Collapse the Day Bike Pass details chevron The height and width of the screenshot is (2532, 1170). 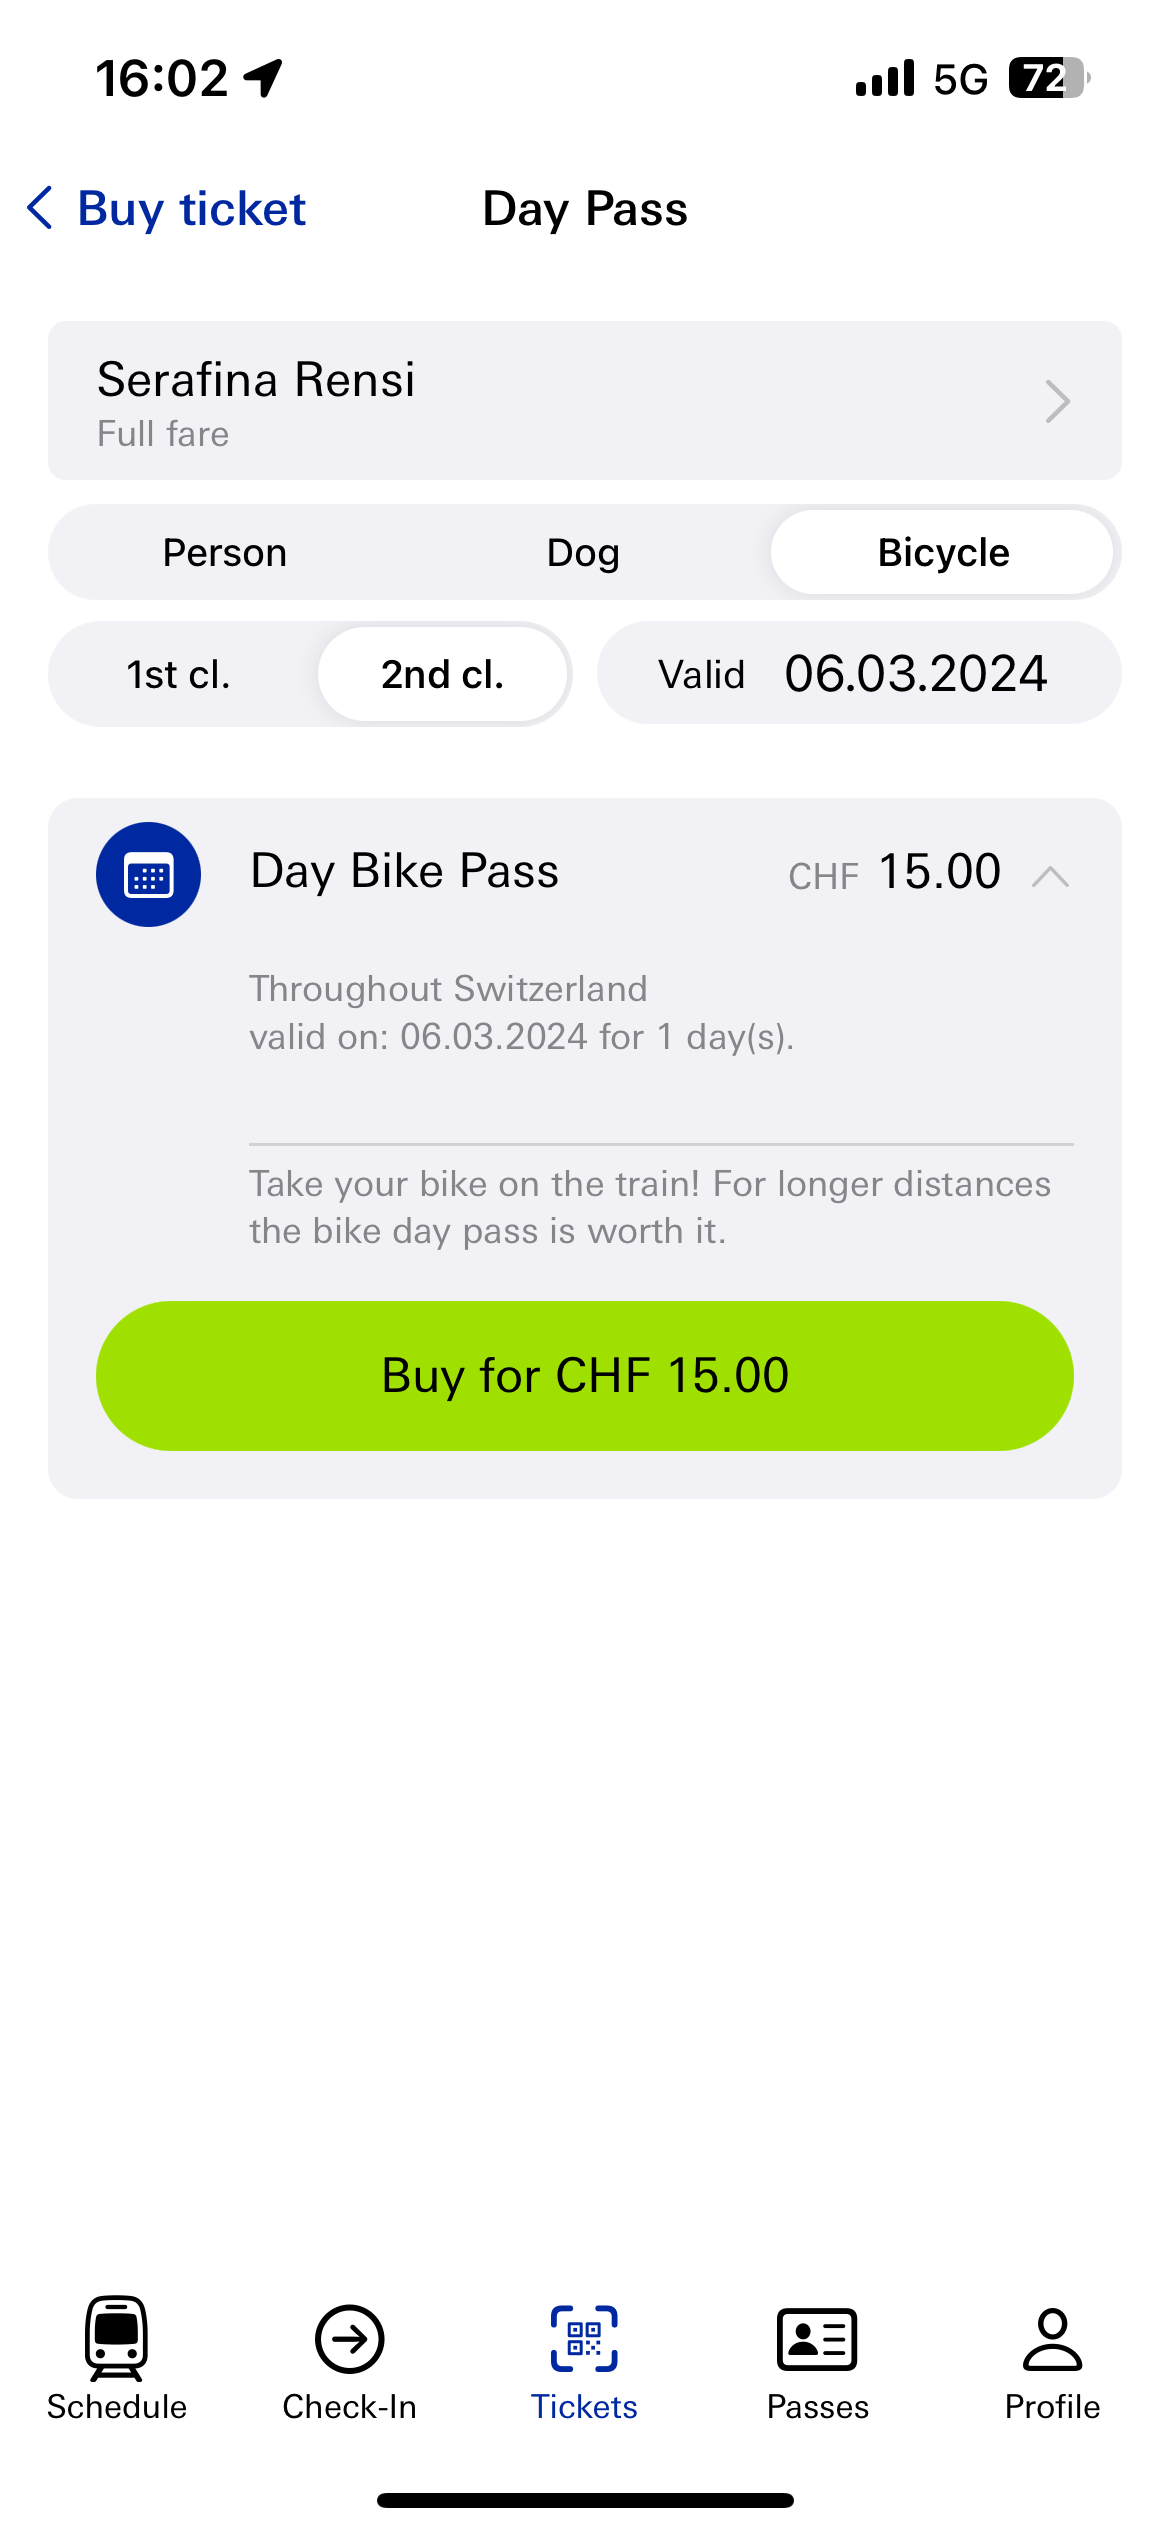[1050, 876]
